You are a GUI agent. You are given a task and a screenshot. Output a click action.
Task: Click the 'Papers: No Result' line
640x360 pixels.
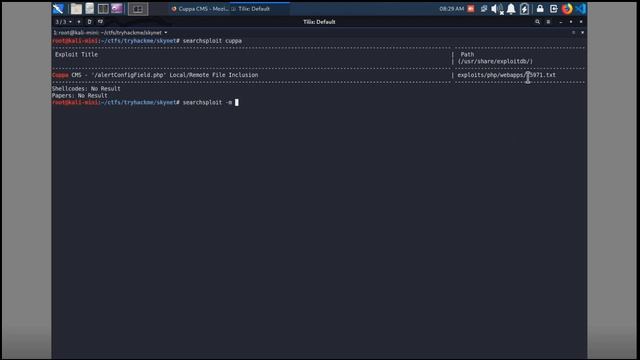tap(80, 96)
